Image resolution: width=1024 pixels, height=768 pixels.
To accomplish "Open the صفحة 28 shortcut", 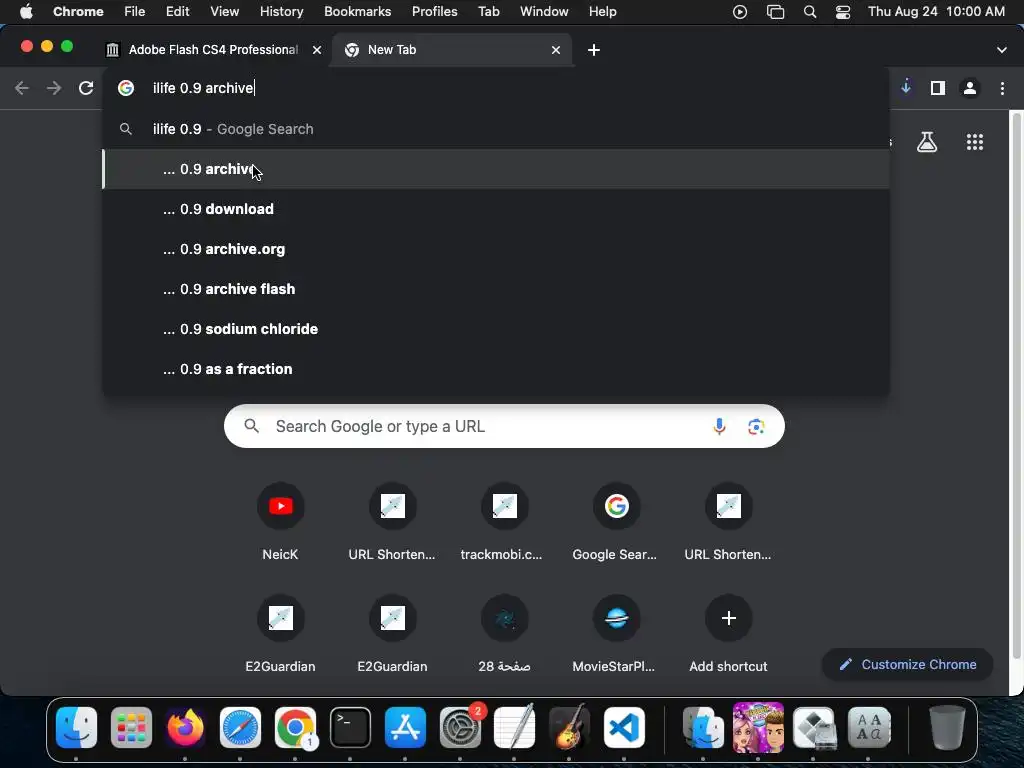I will 504,634.
